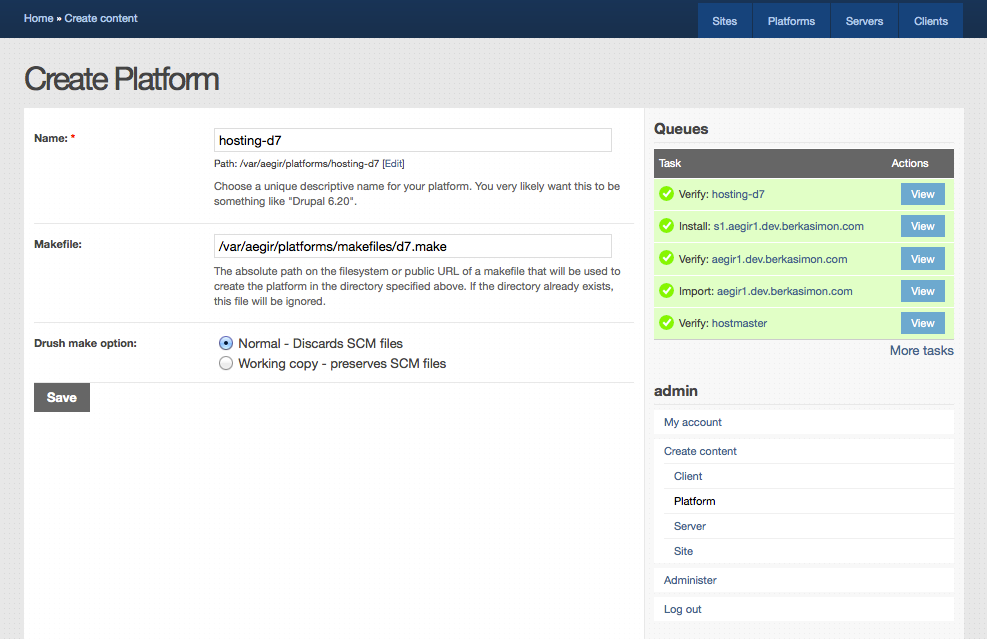Choose Platform under Create content
The width and height of the screenshot is (987, 639).
694,501
